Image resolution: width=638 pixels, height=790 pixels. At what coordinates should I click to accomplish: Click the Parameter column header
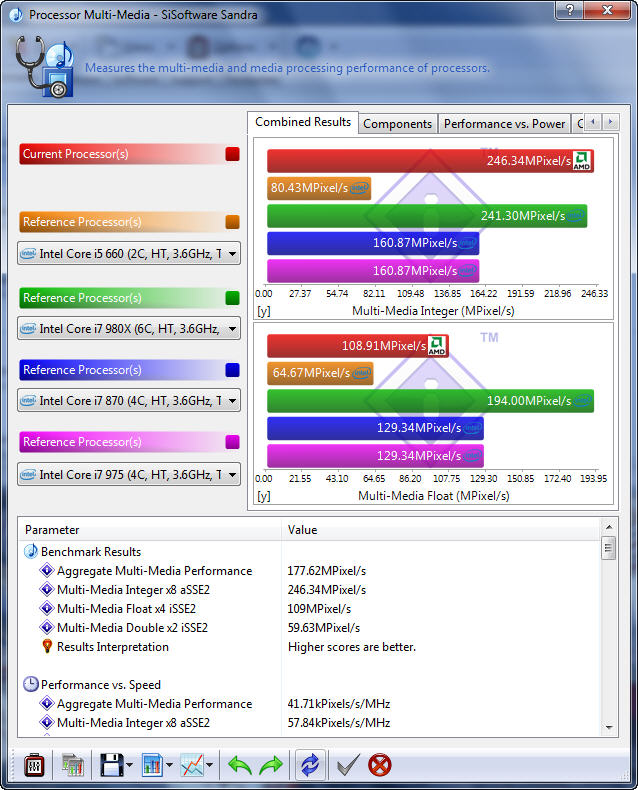click(150, 530)
